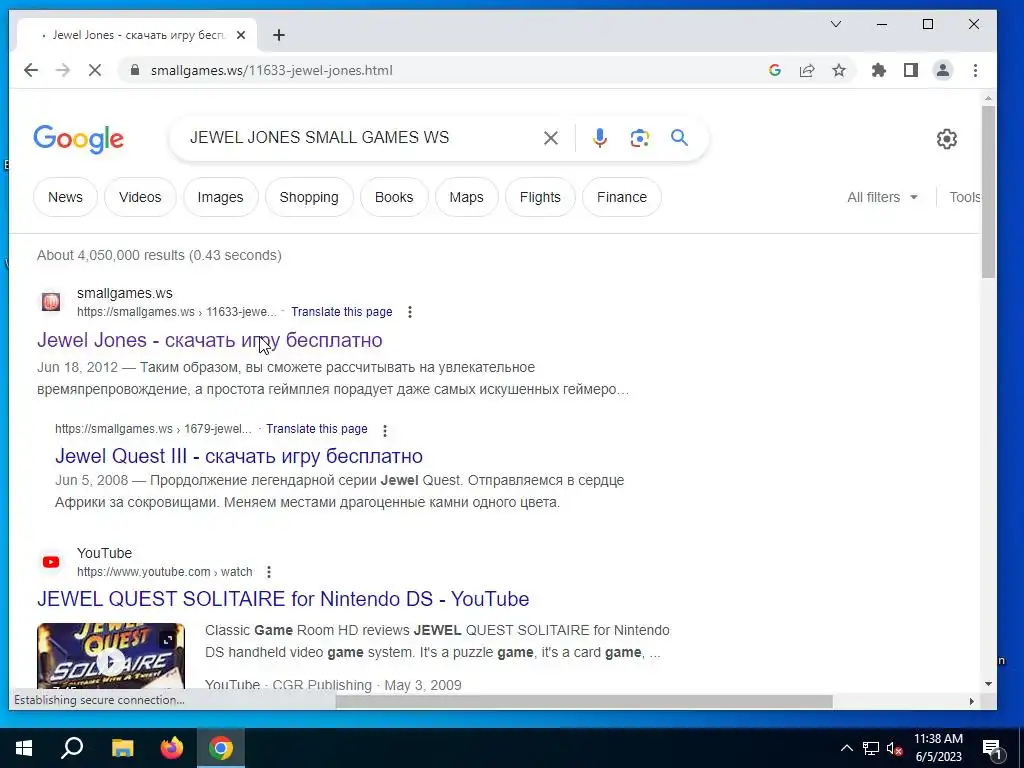The image size is (1024, 768).
Task: Open the network tray icon
Action: [871, 748]
